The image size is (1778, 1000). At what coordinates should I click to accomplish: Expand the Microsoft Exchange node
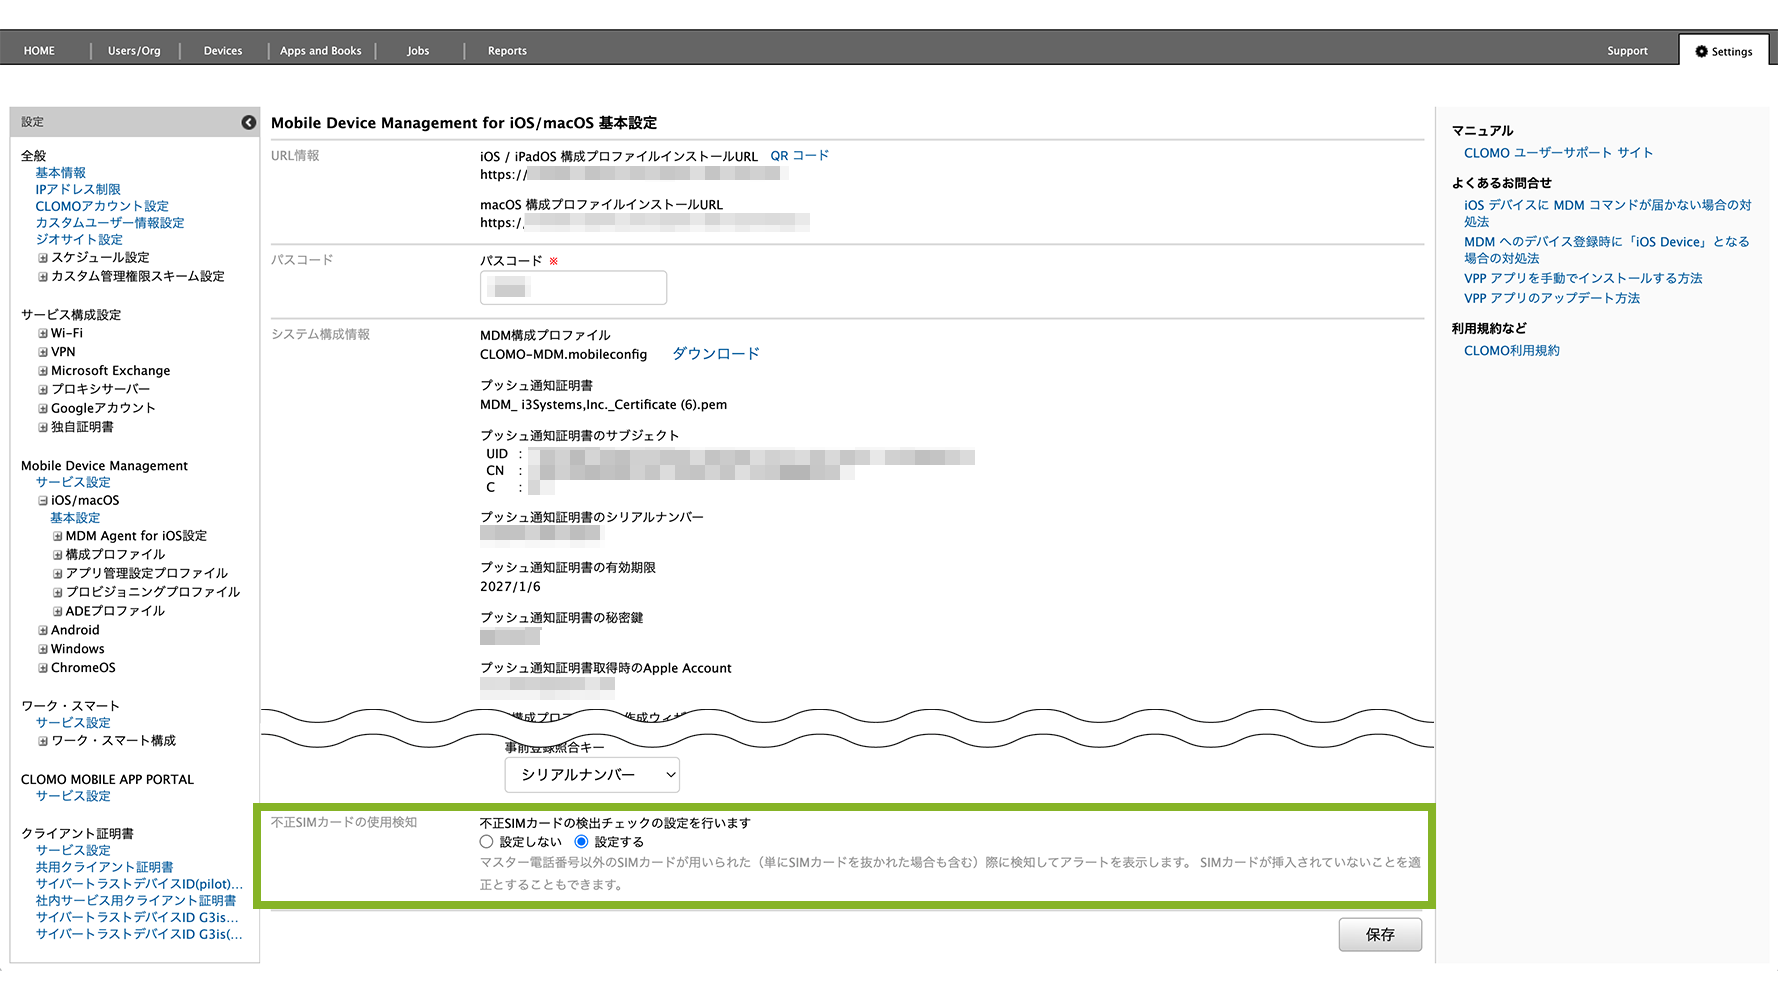[43, 372]
